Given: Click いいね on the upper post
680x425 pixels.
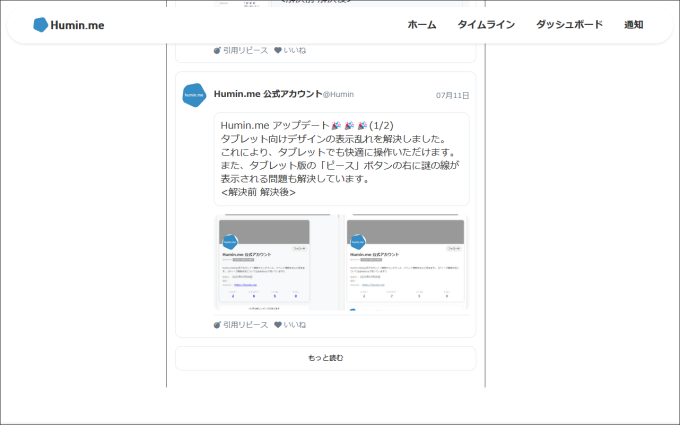Looking at the screenshot, I should tap(290, 50).
